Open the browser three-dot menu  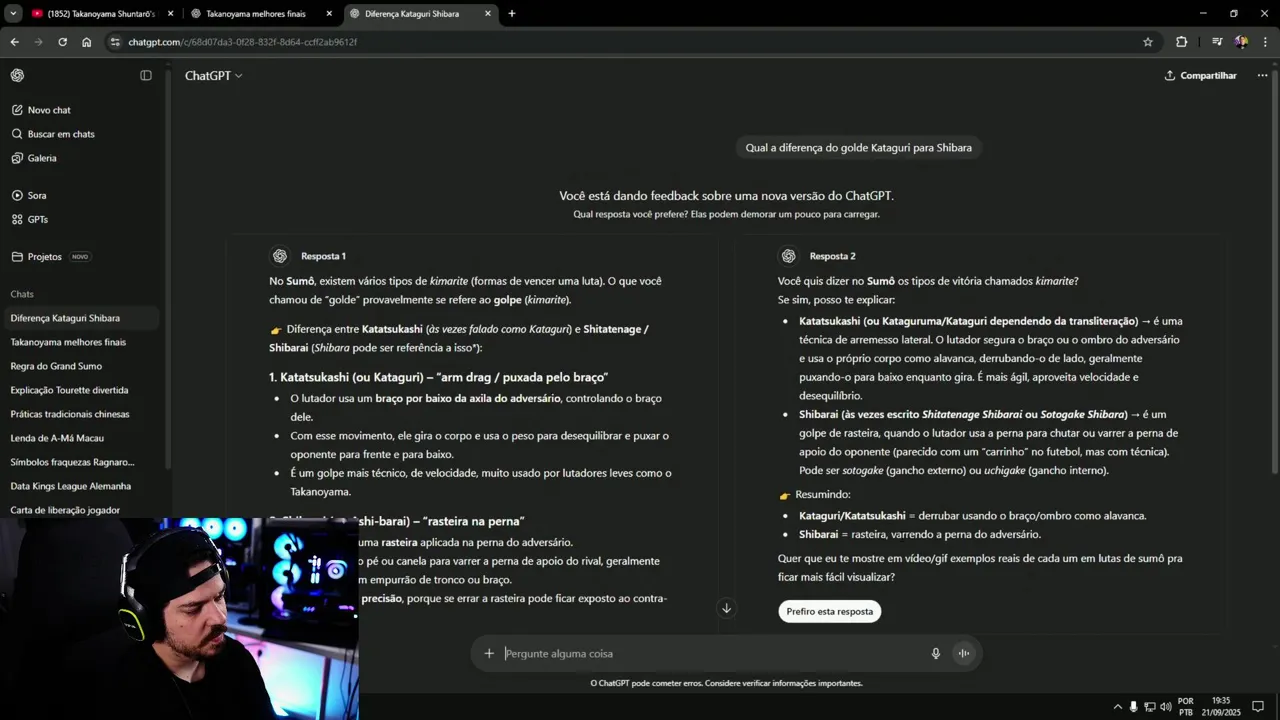[x=1266, y=42]
